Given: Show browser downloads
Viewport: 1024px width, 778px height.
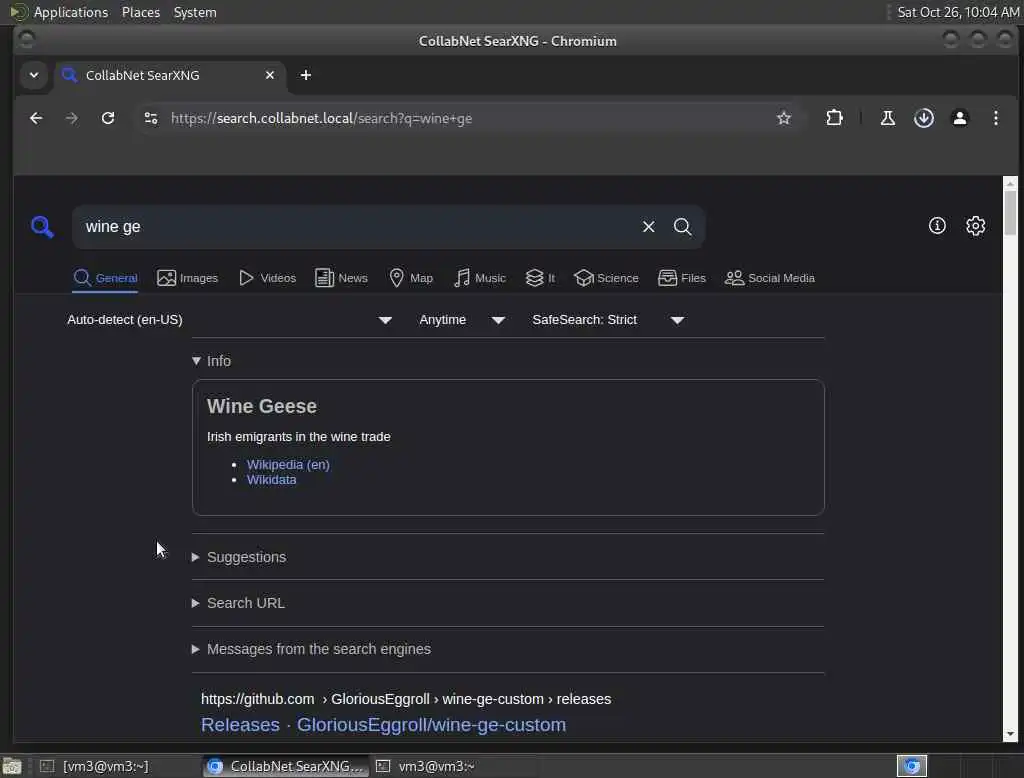Looking at the screenshot, I should point(923,118).
